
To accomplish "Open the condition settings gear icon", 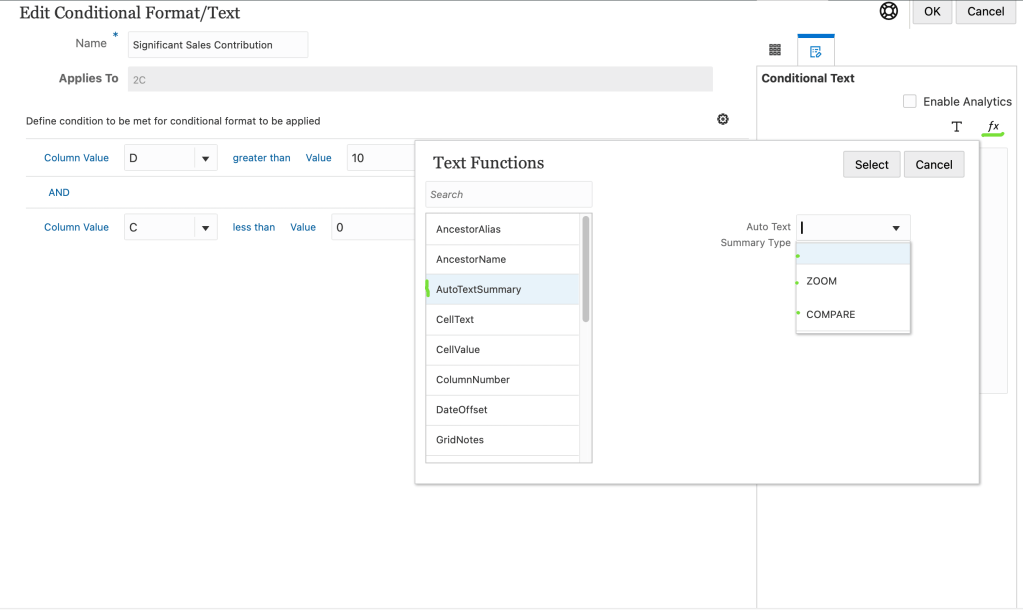I will 723,120.
